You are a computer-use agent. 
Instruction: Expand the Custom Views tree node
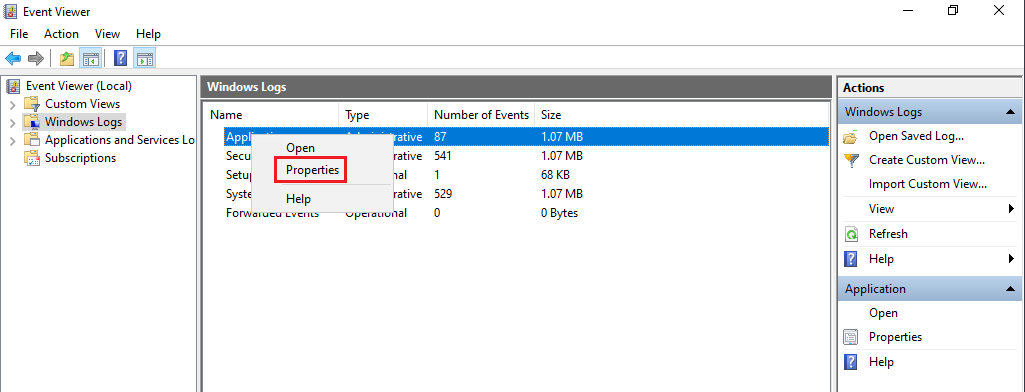pyautogui.click(x=12, y=104)
